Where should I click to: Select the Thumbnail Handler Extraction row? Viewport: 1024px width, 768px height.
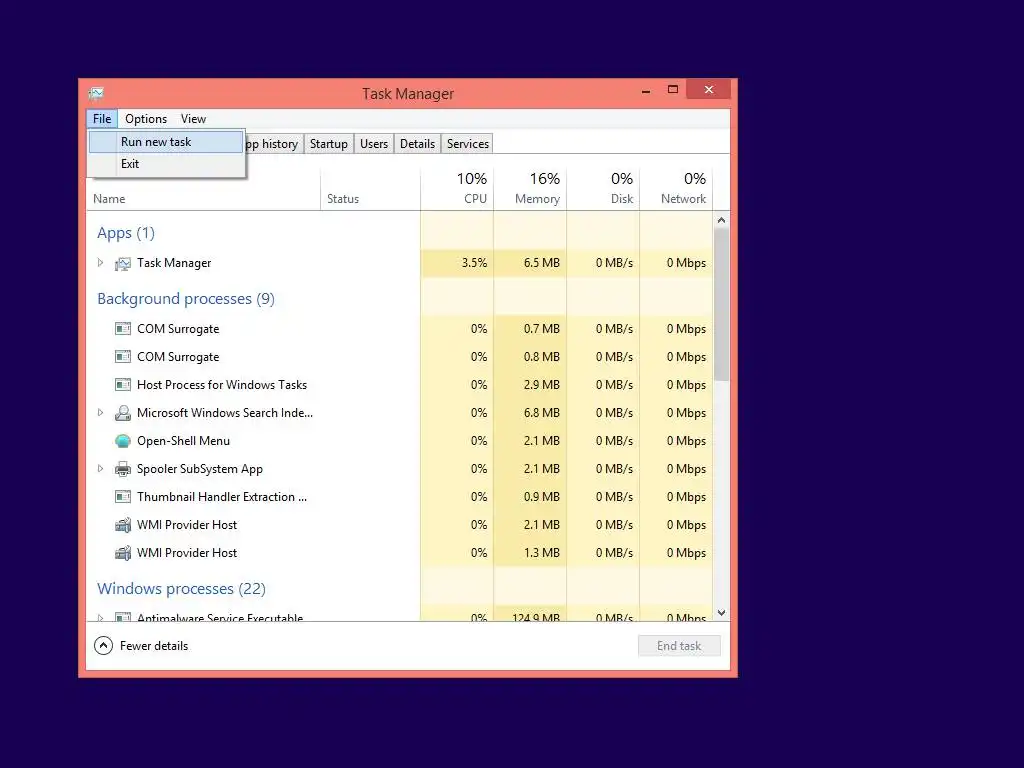click(400, 497)
